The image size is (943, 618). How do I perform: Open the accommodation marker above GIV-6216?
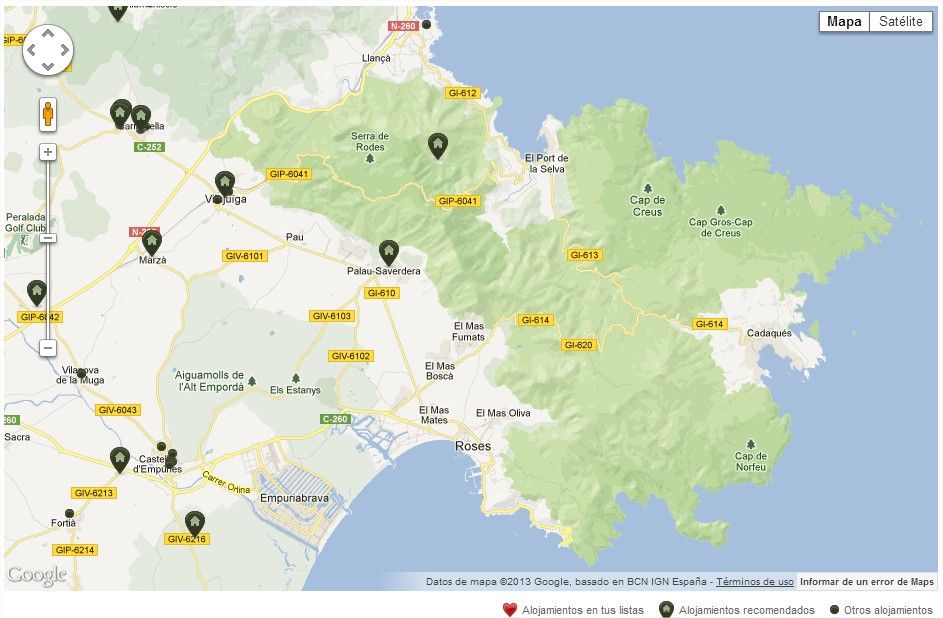tap(195, 522)
